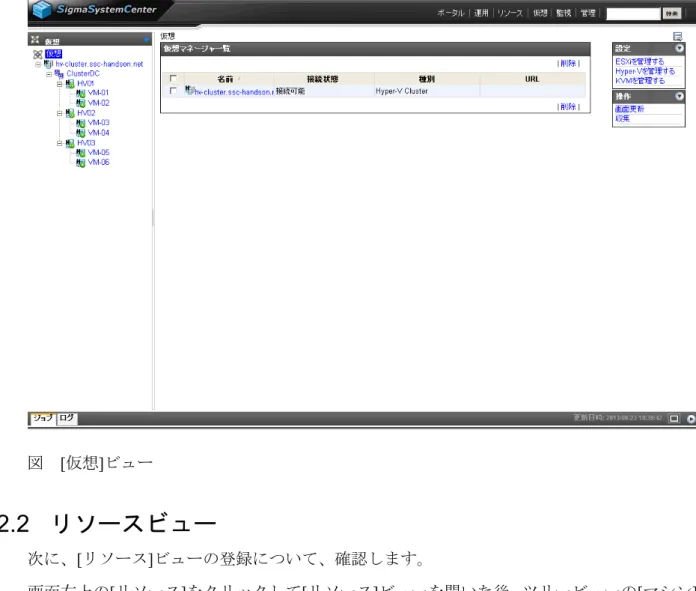This screenshot has width=696, height=591.
Task: Click the lower 削除 link below table
Action: coord(568,107)
